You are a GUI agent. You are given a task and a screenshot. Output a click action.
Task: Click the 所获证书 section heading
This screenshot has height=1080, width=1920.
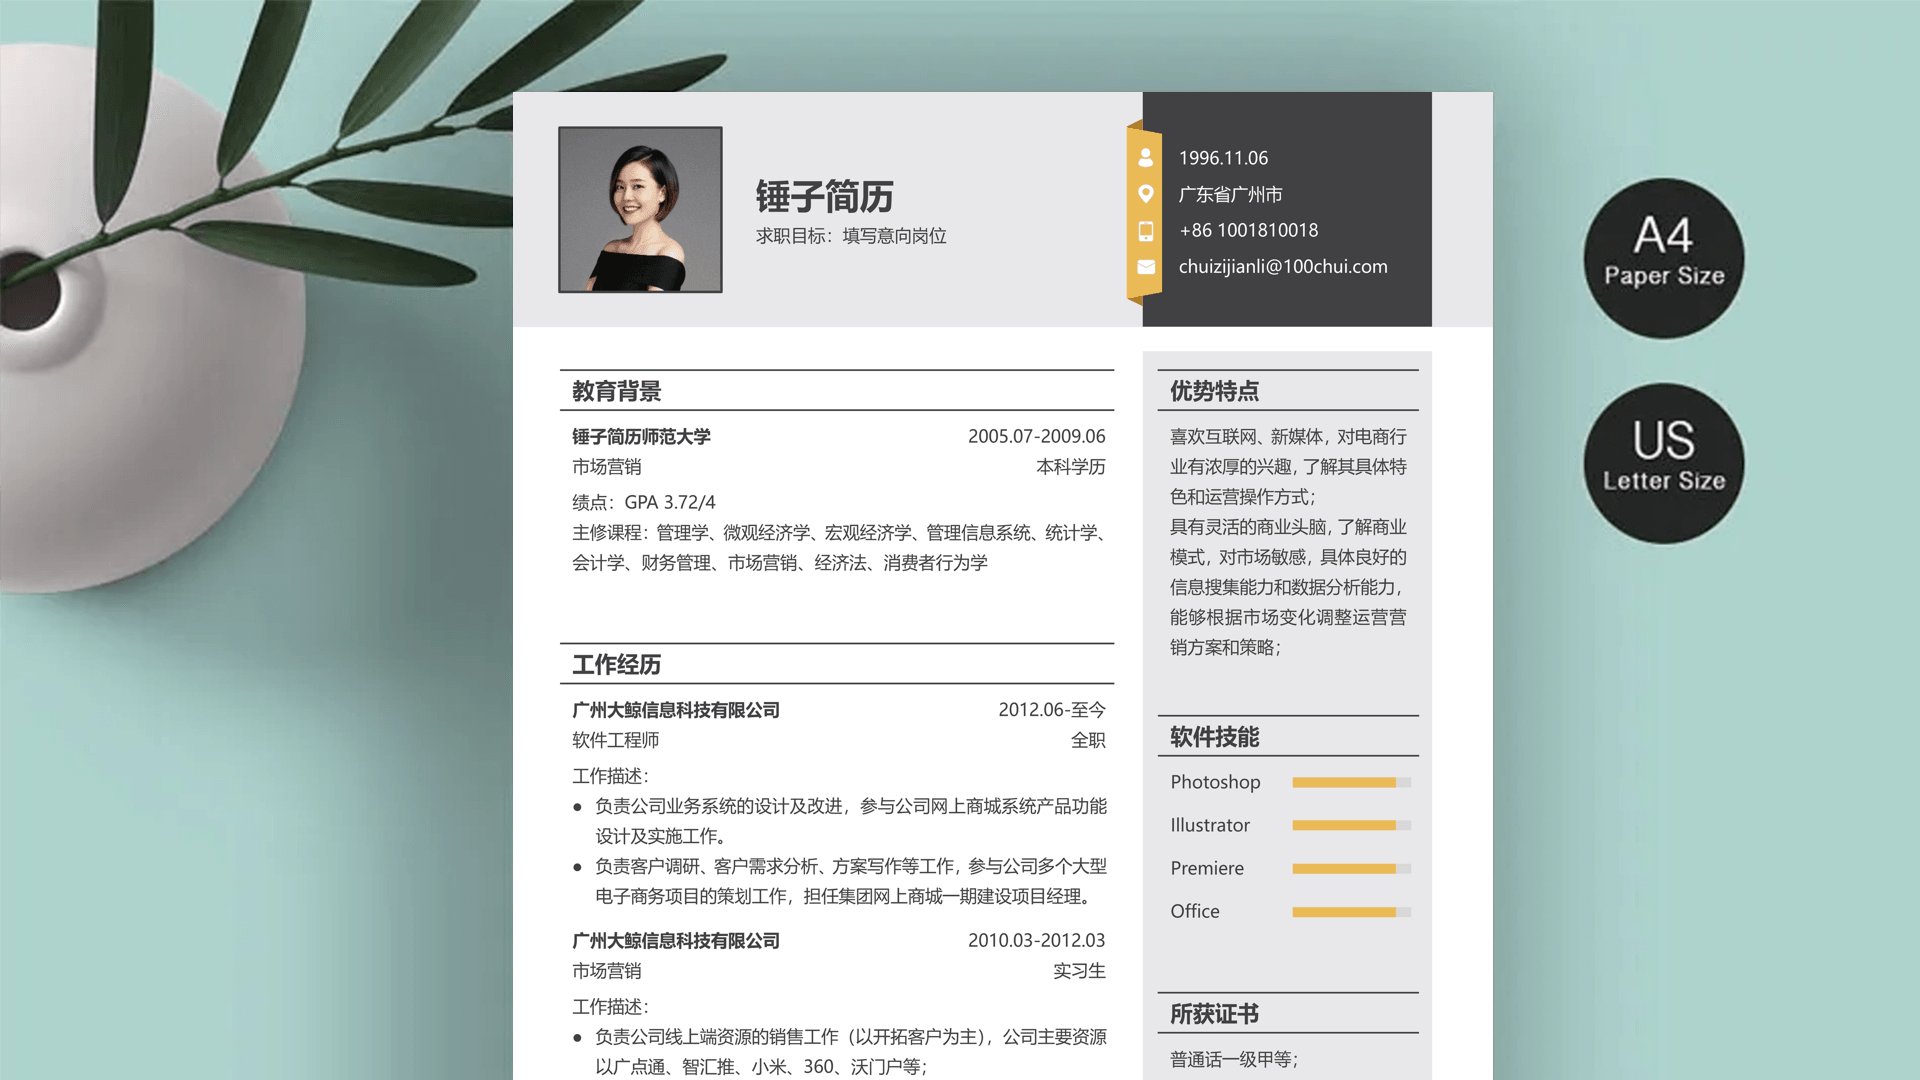coord(1214,1014)
